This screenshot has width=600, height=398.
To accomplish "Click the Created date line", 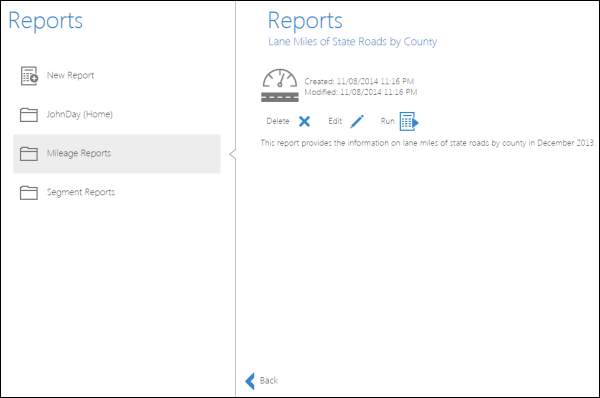I will click(359, 81).
